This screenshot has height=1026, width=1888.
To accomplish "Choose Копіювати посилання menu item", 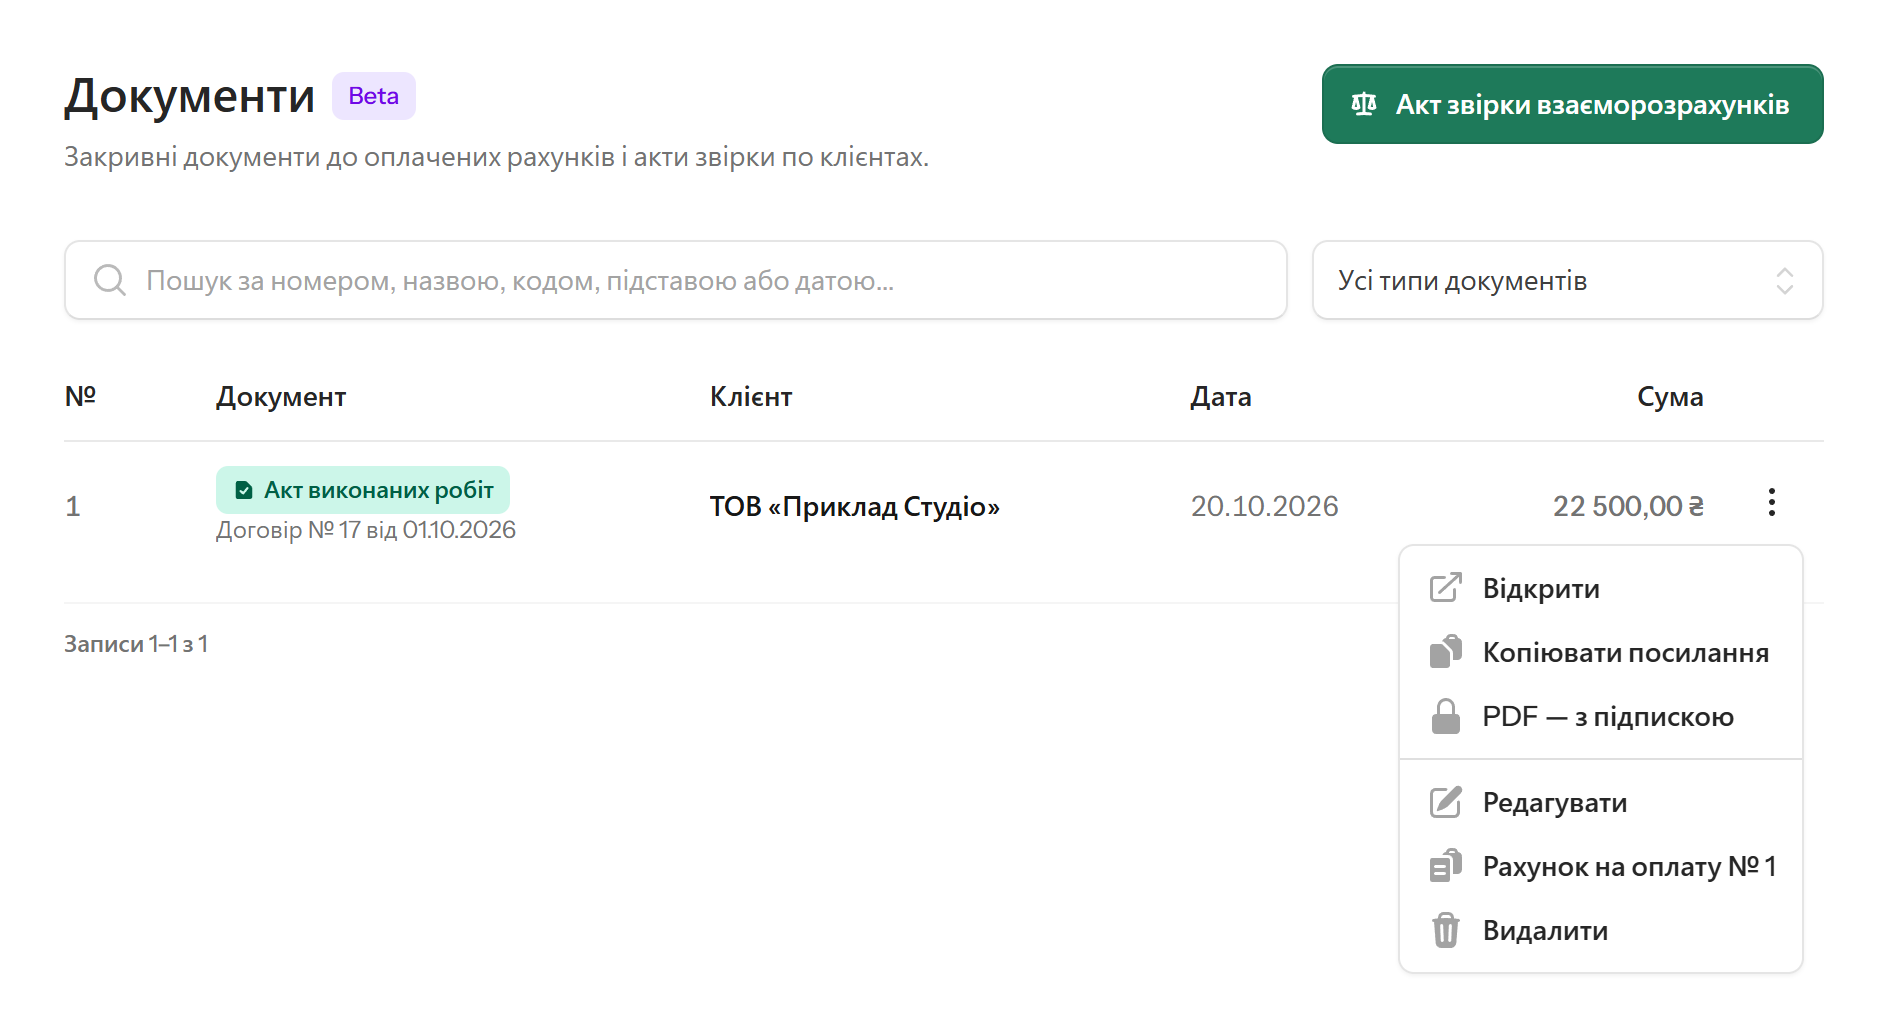I will [1600, 652].
